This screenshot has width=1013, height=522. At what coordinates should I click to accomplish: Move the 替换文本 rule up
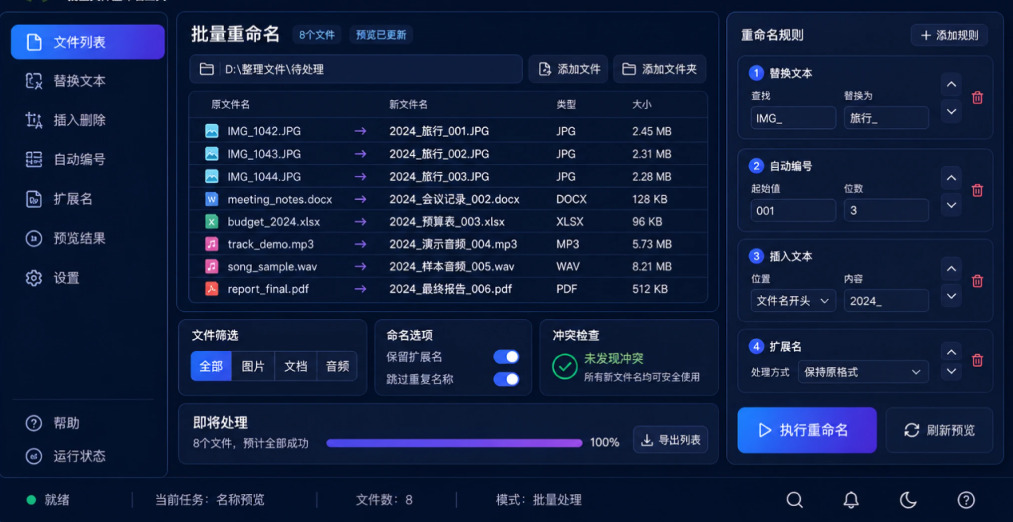click(x=951, y=85)
